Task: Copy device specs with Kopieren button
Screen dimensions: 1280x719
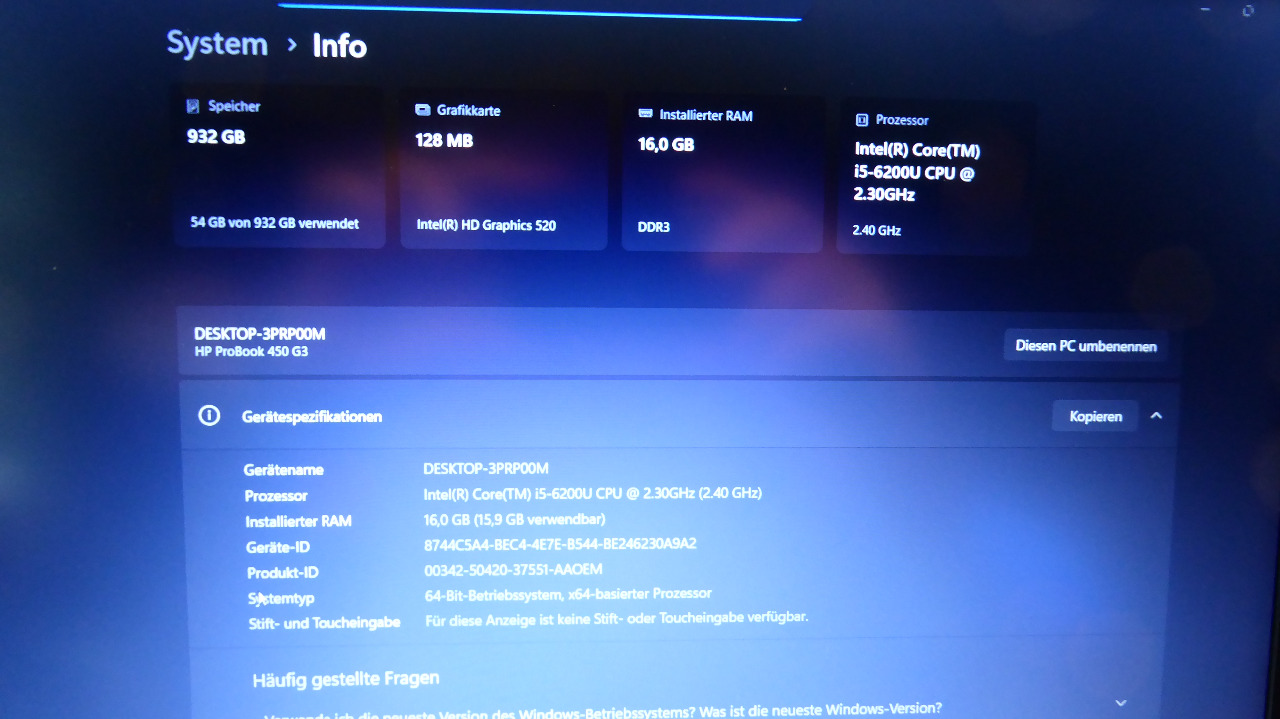Action: click(x=1095, y=416)
